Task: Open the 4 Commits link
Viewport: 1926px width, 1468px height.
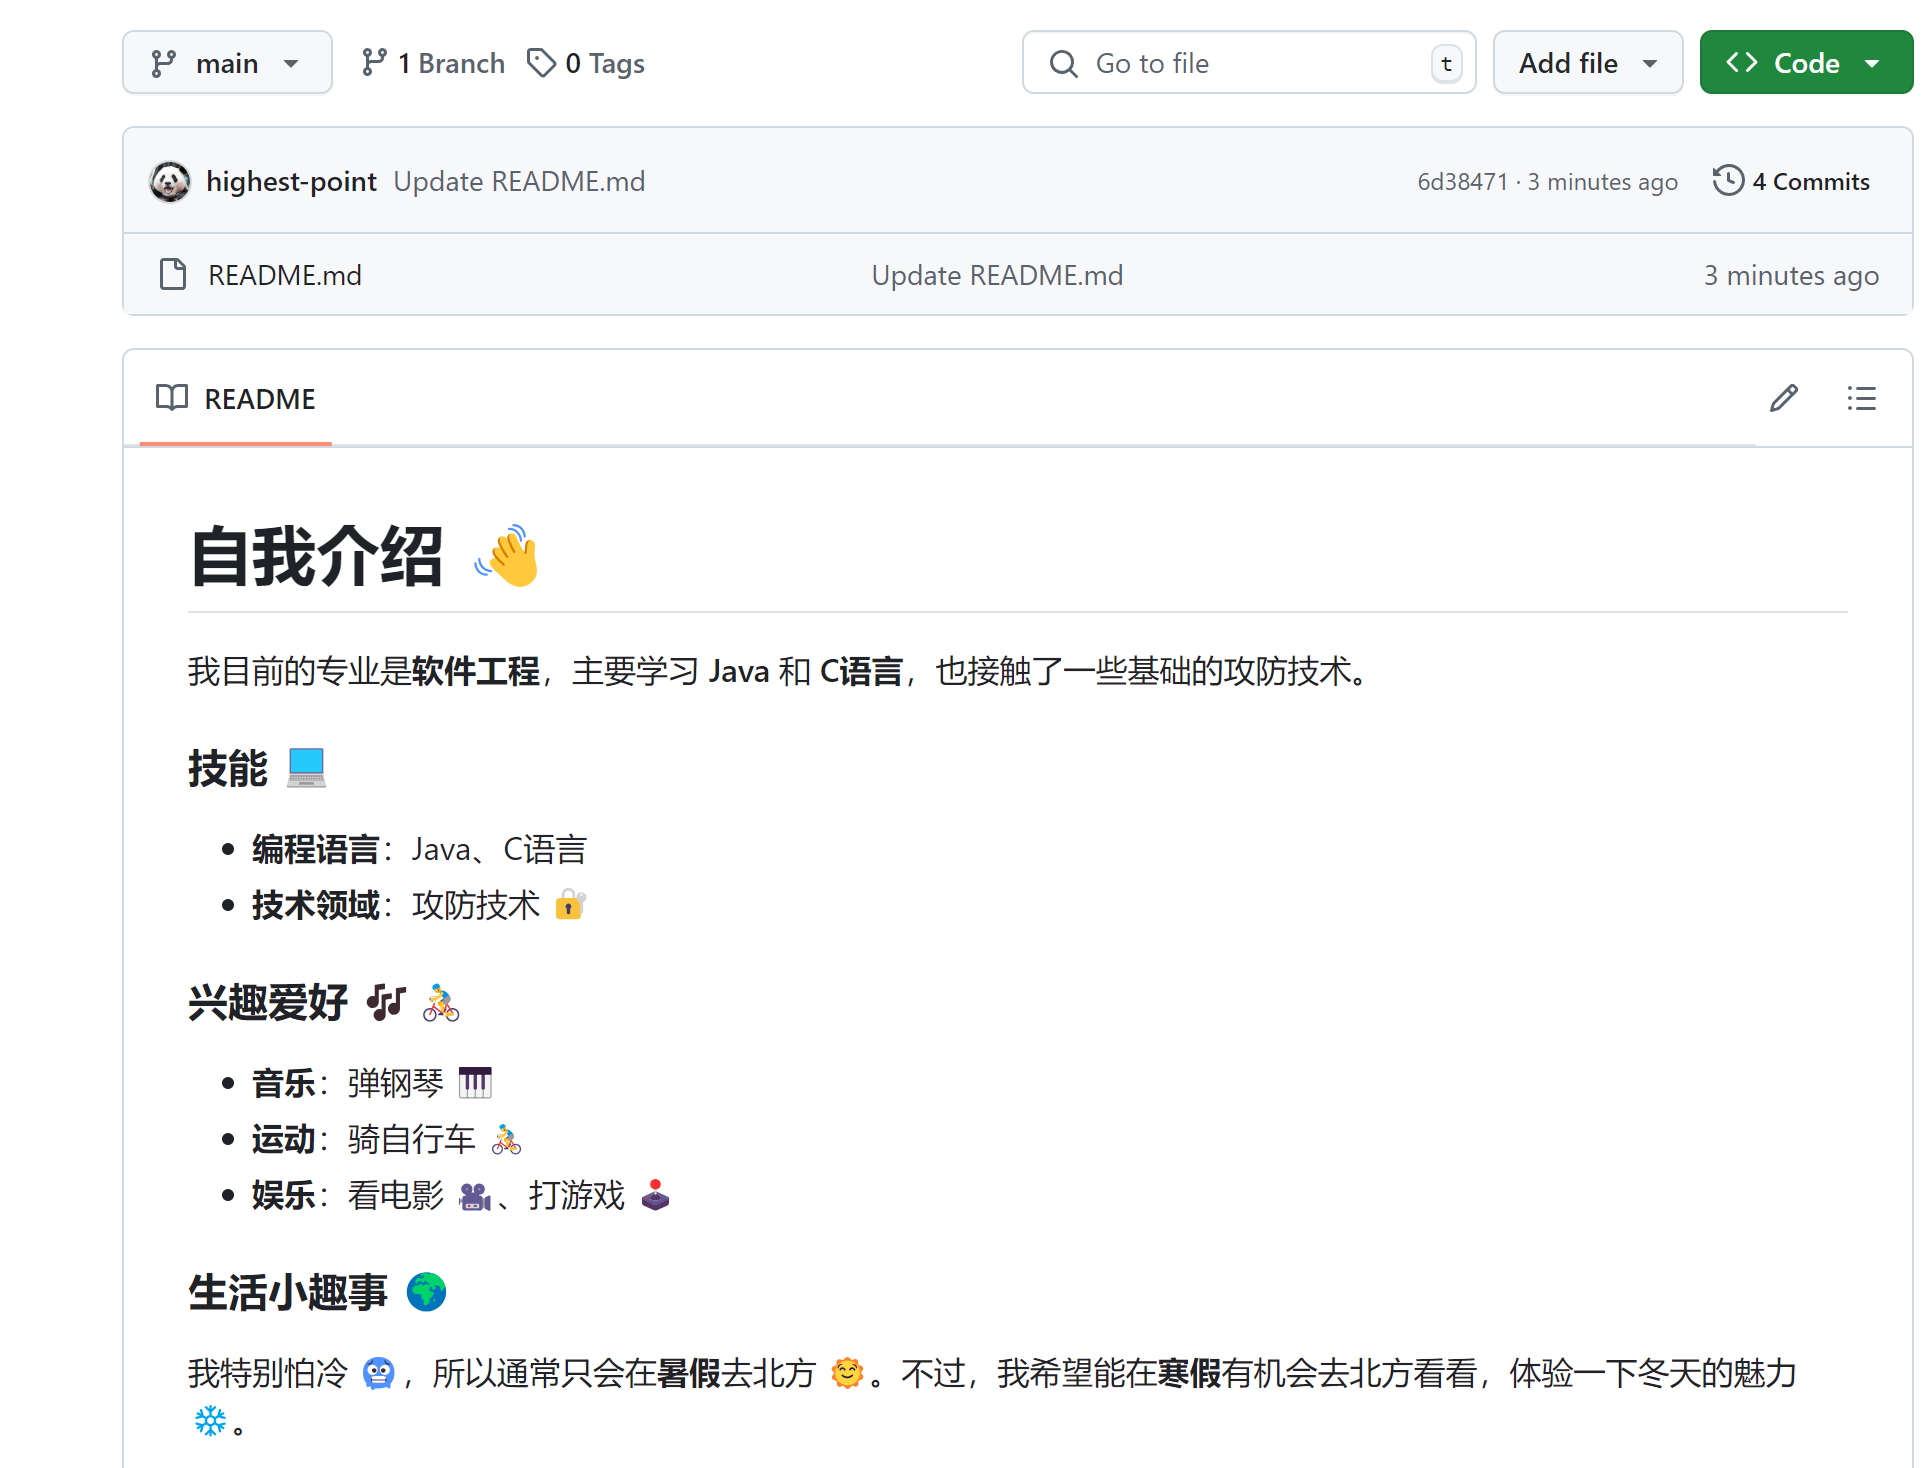Action: click(x=1810, y=181)
